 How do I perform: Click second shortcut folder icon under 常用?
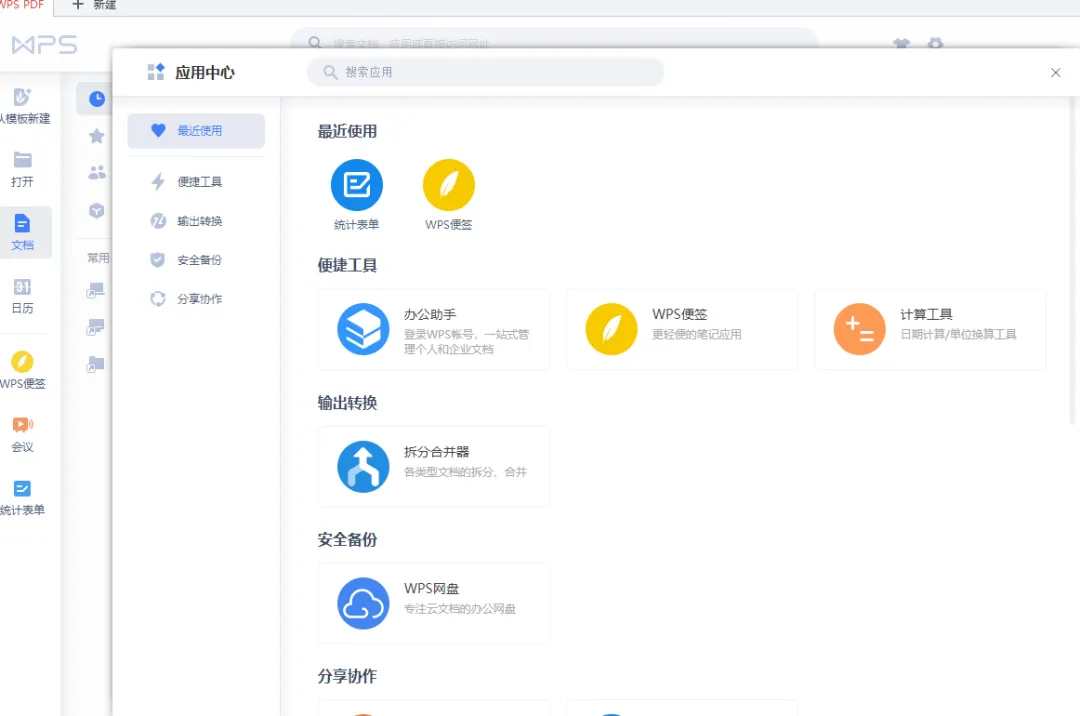(96, 327)
